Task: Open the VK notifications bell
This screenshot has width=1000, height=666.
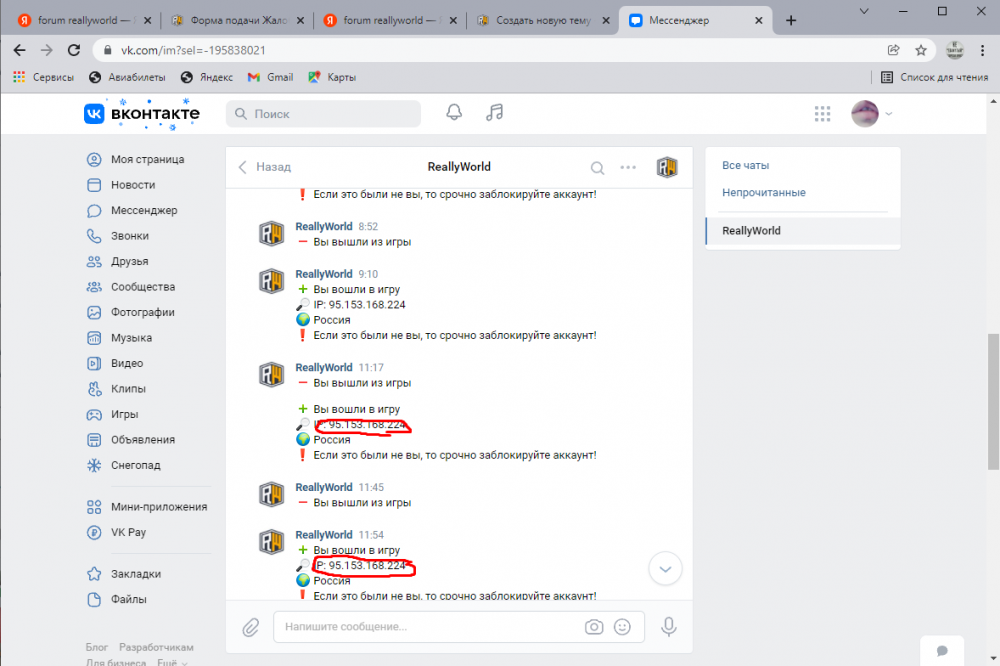Action: 453,113
